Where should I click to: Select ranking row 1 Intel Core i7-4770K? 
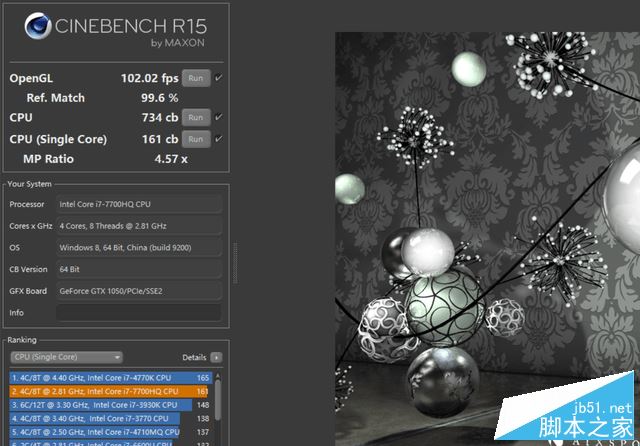[x=110, y=378]
